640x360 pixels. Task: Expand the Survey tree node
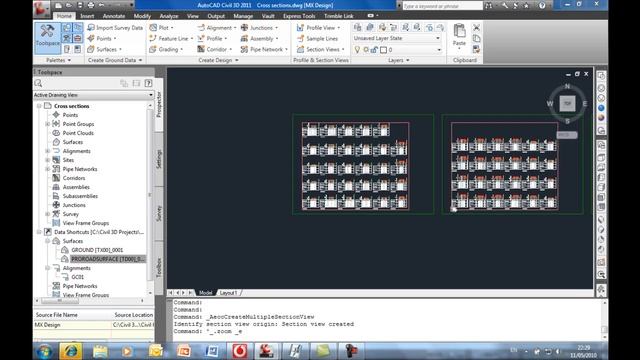click(x=48, y=214)
